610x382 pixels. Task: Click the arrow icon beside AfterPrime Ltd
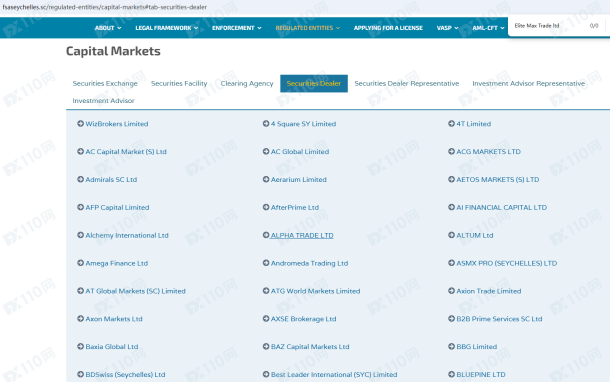point(266,207)
